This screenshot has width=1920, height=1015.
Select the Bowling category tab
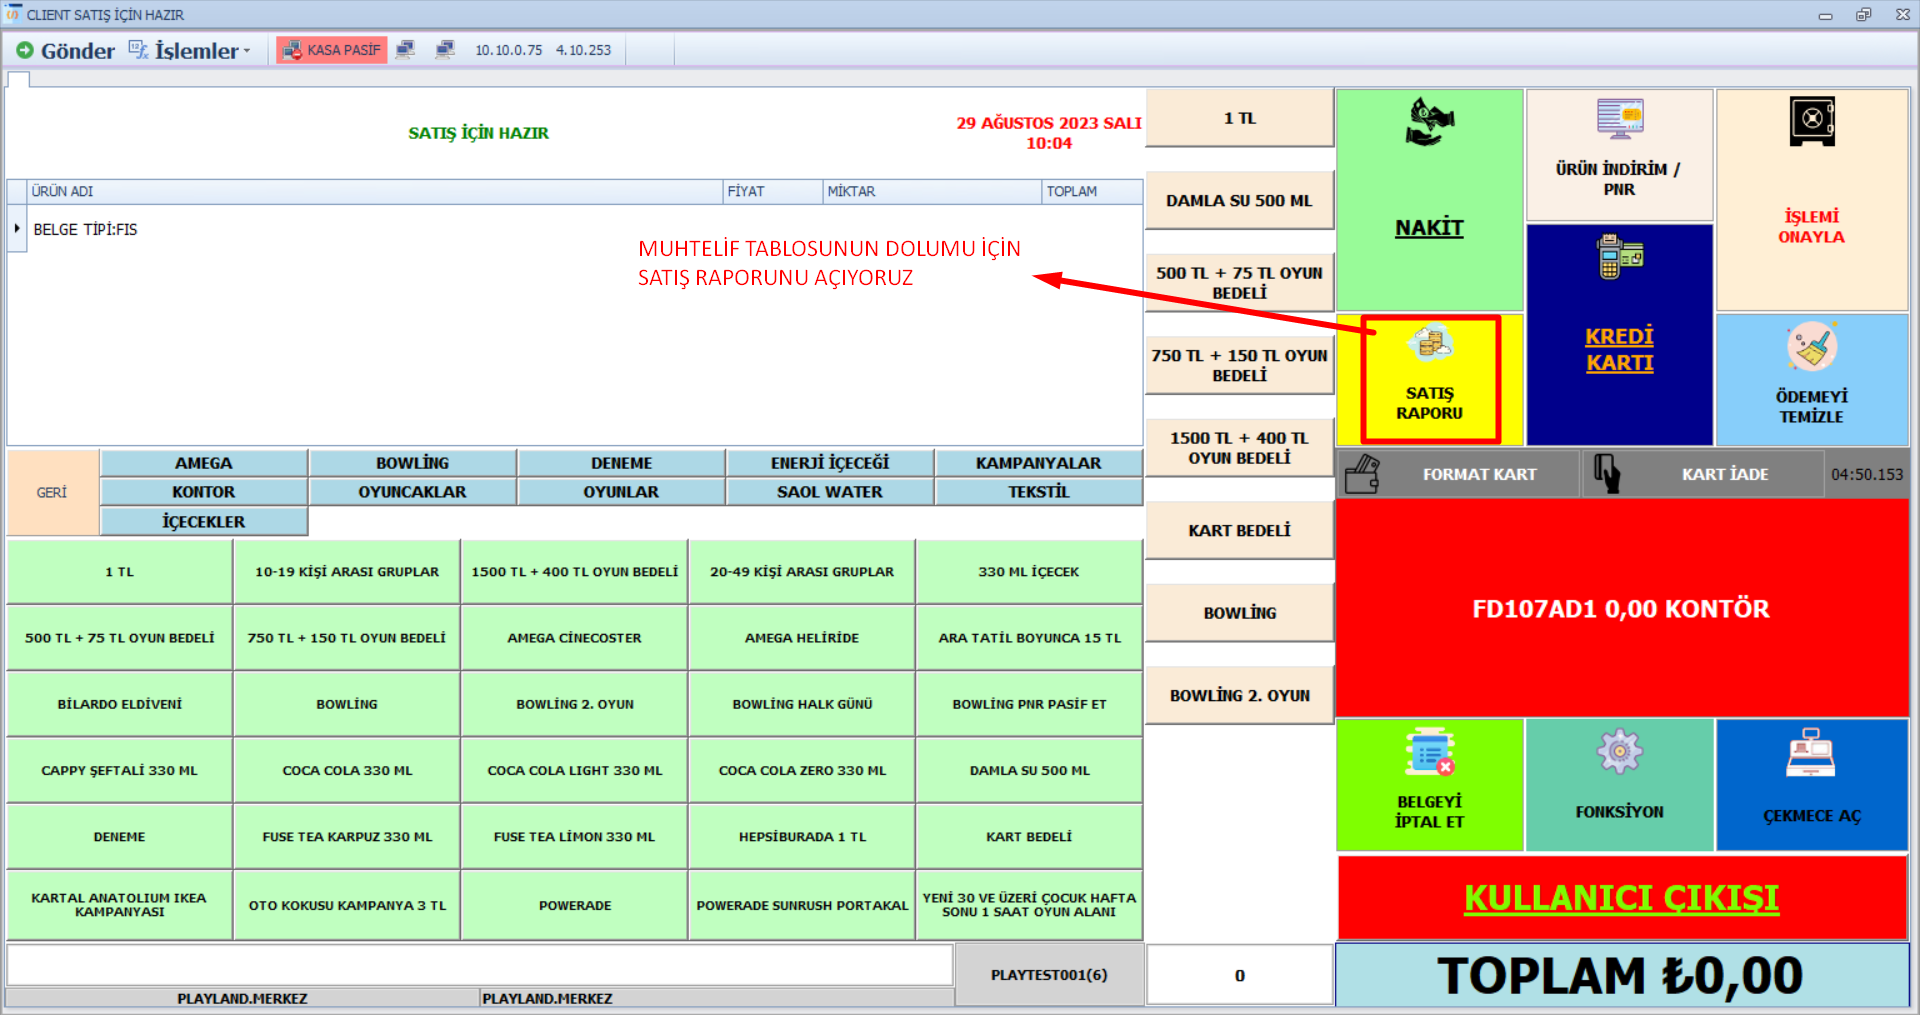[412, 463]
